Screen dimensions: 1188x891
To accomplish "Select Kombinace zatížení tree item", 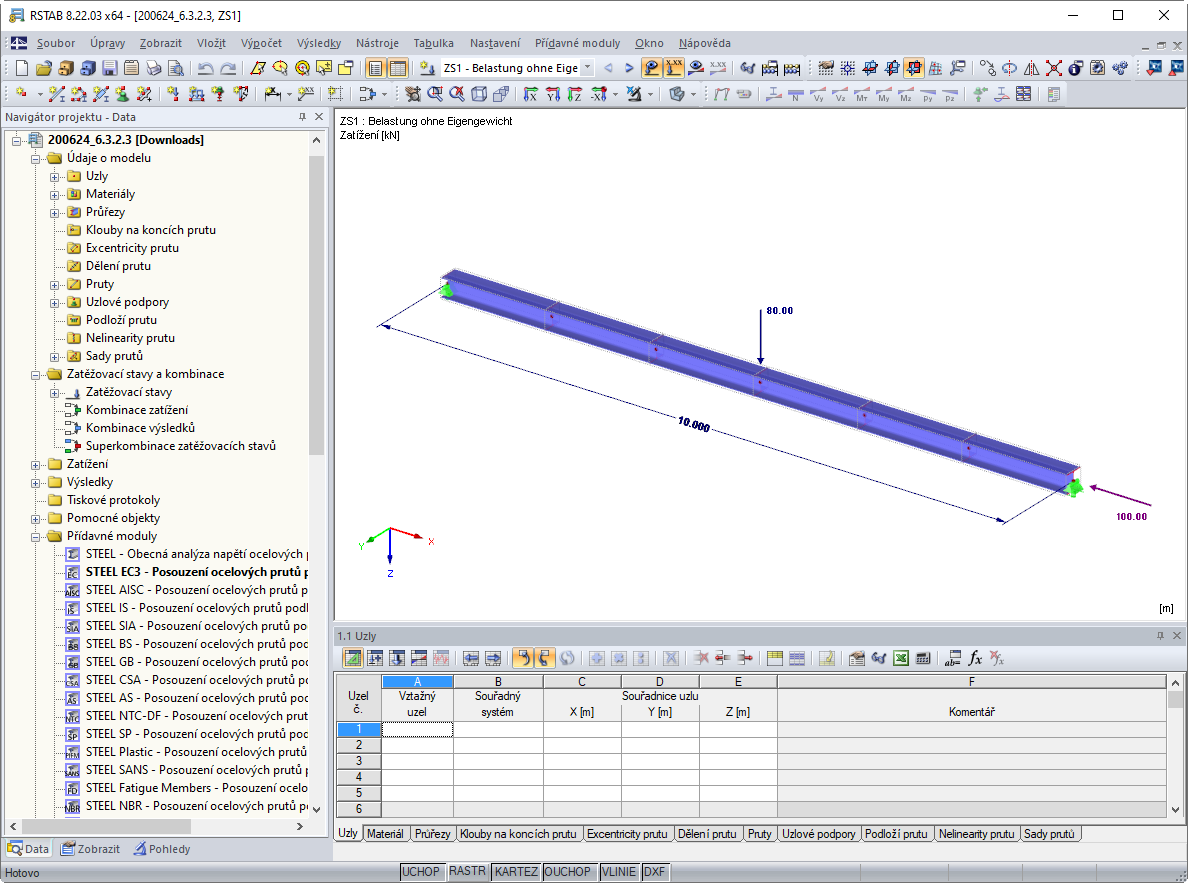I will [x=136, y=410].
